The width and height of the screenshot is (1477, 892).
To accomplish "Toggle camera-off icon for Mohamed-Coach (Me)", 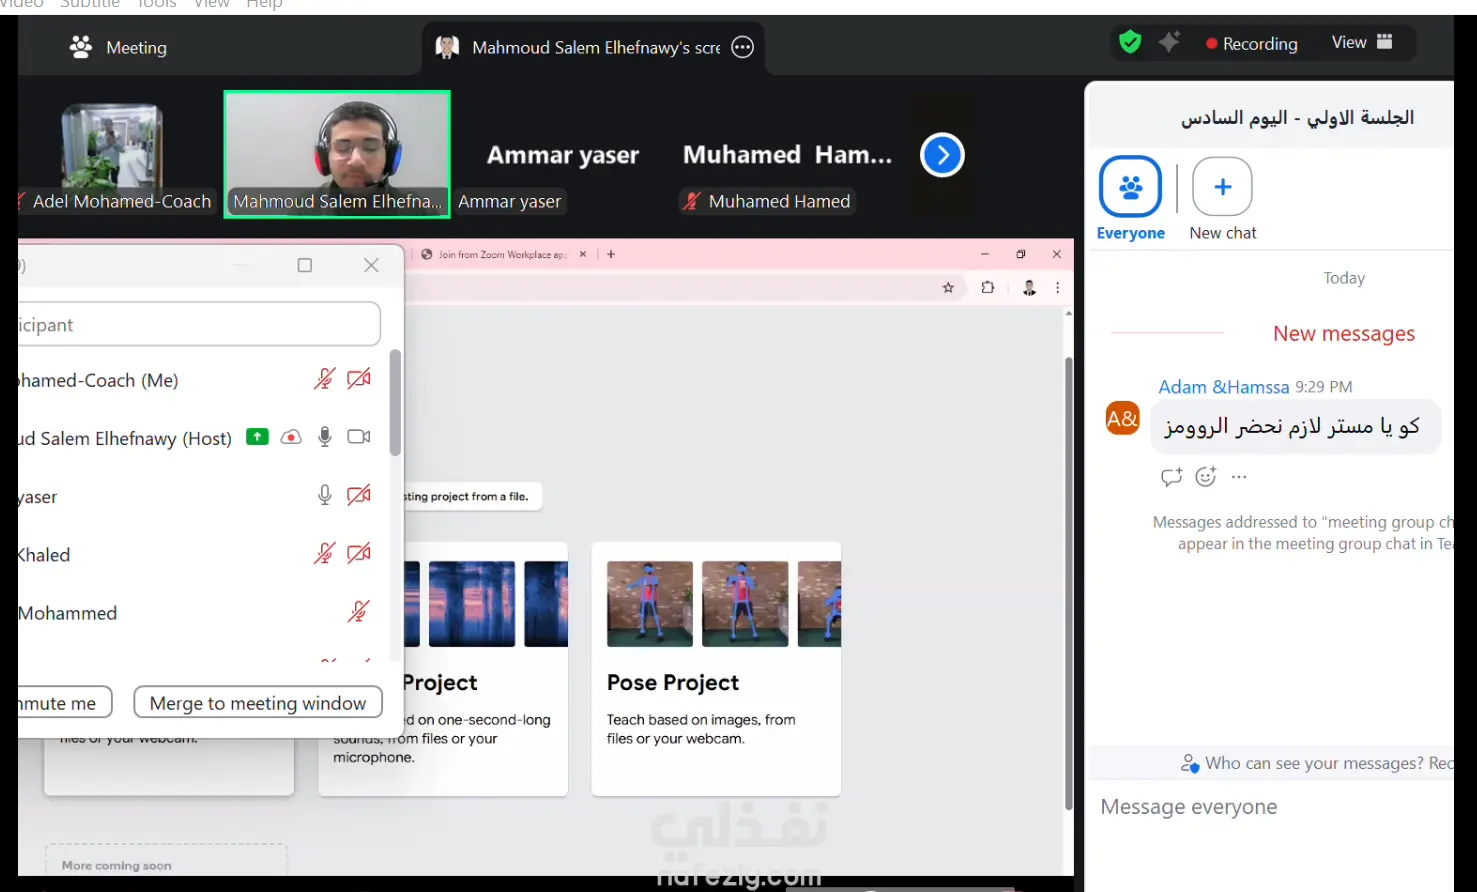I will pyautogui.click(x=359, y=379).
